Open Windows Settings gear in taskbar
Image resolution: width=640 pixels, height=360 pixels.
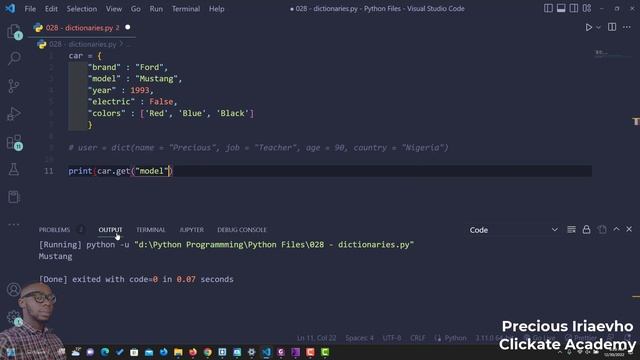point(251,352)
